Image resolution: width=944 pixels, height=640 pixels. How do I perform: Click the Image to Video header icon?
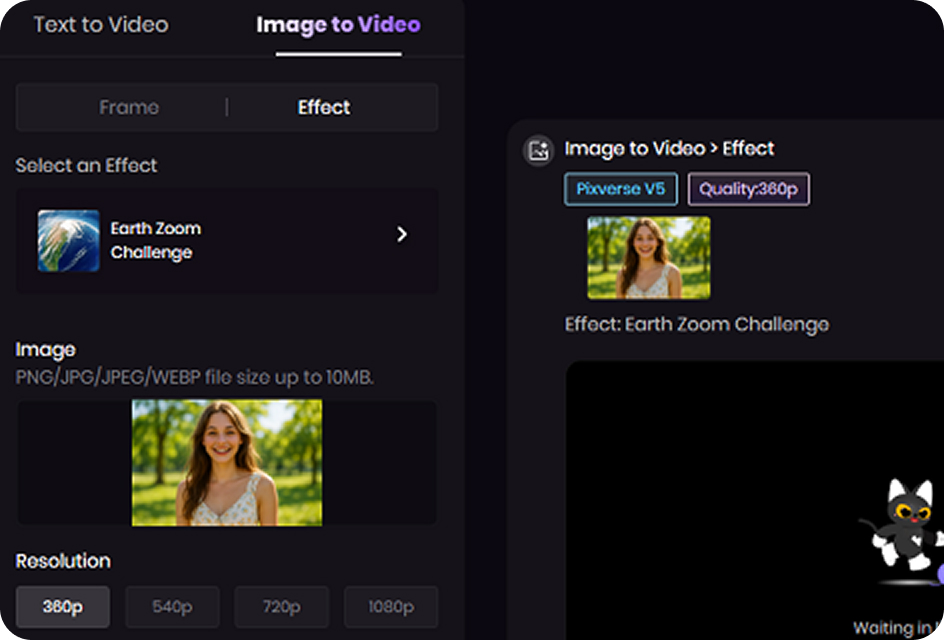click(538, 149)
